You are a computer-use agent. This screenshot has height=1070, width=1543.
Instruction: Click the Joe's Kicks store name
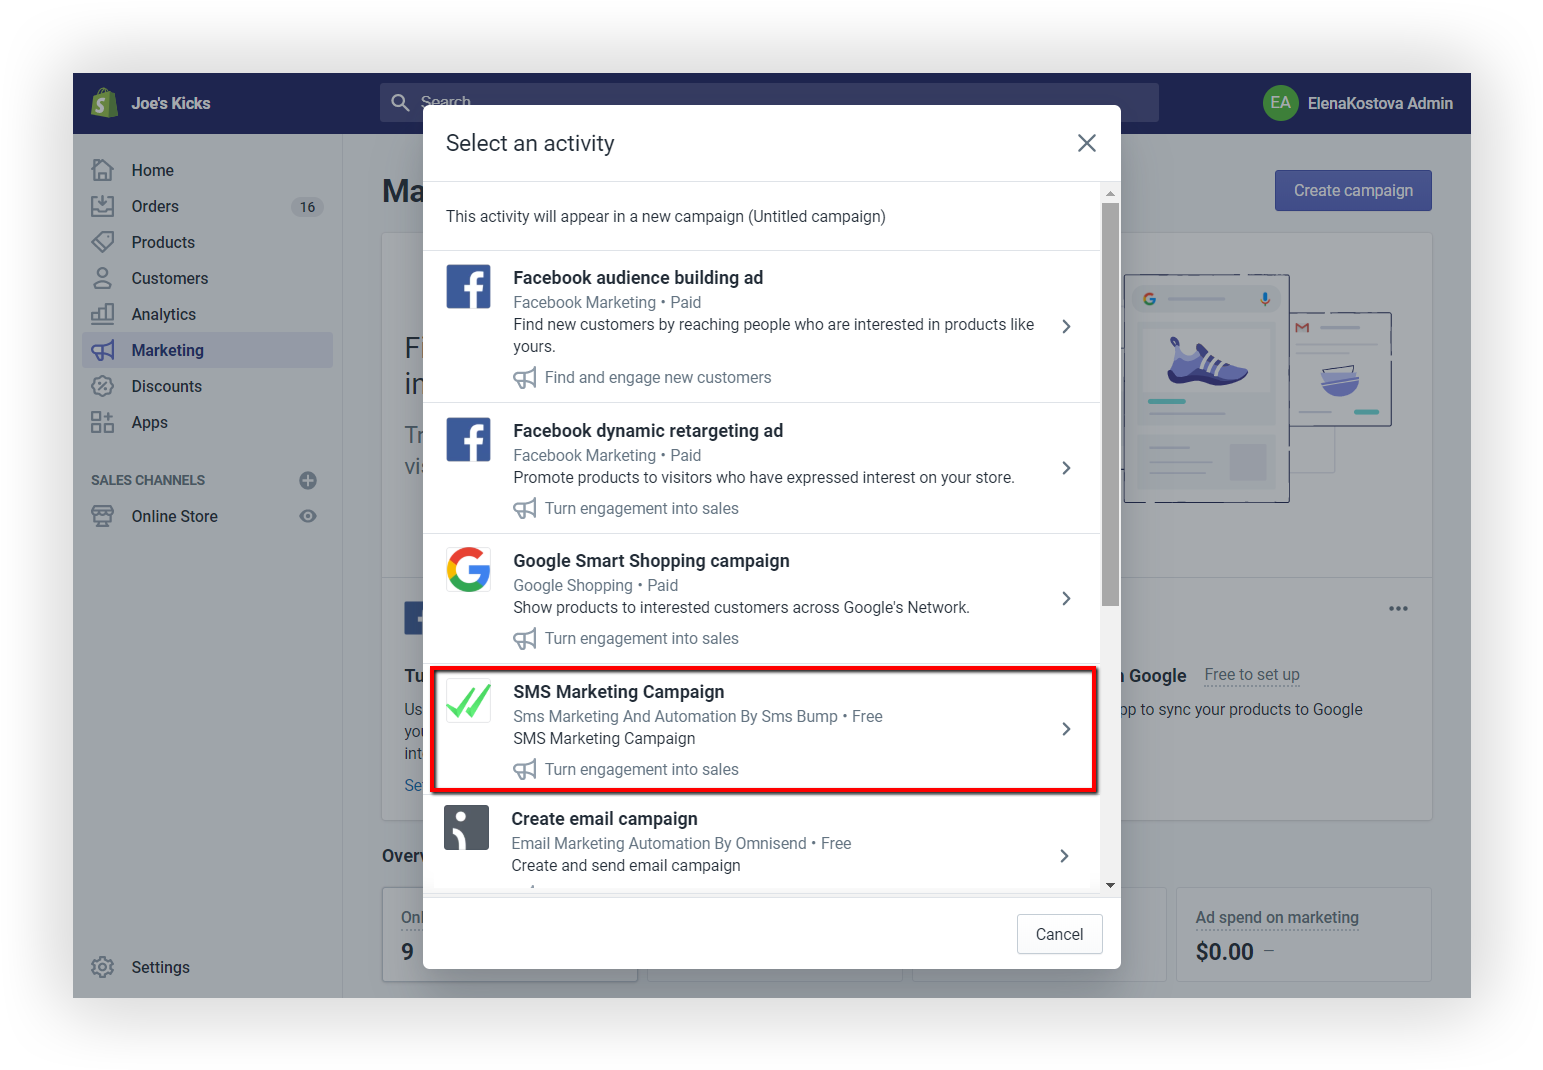click(x=171, y=103)
